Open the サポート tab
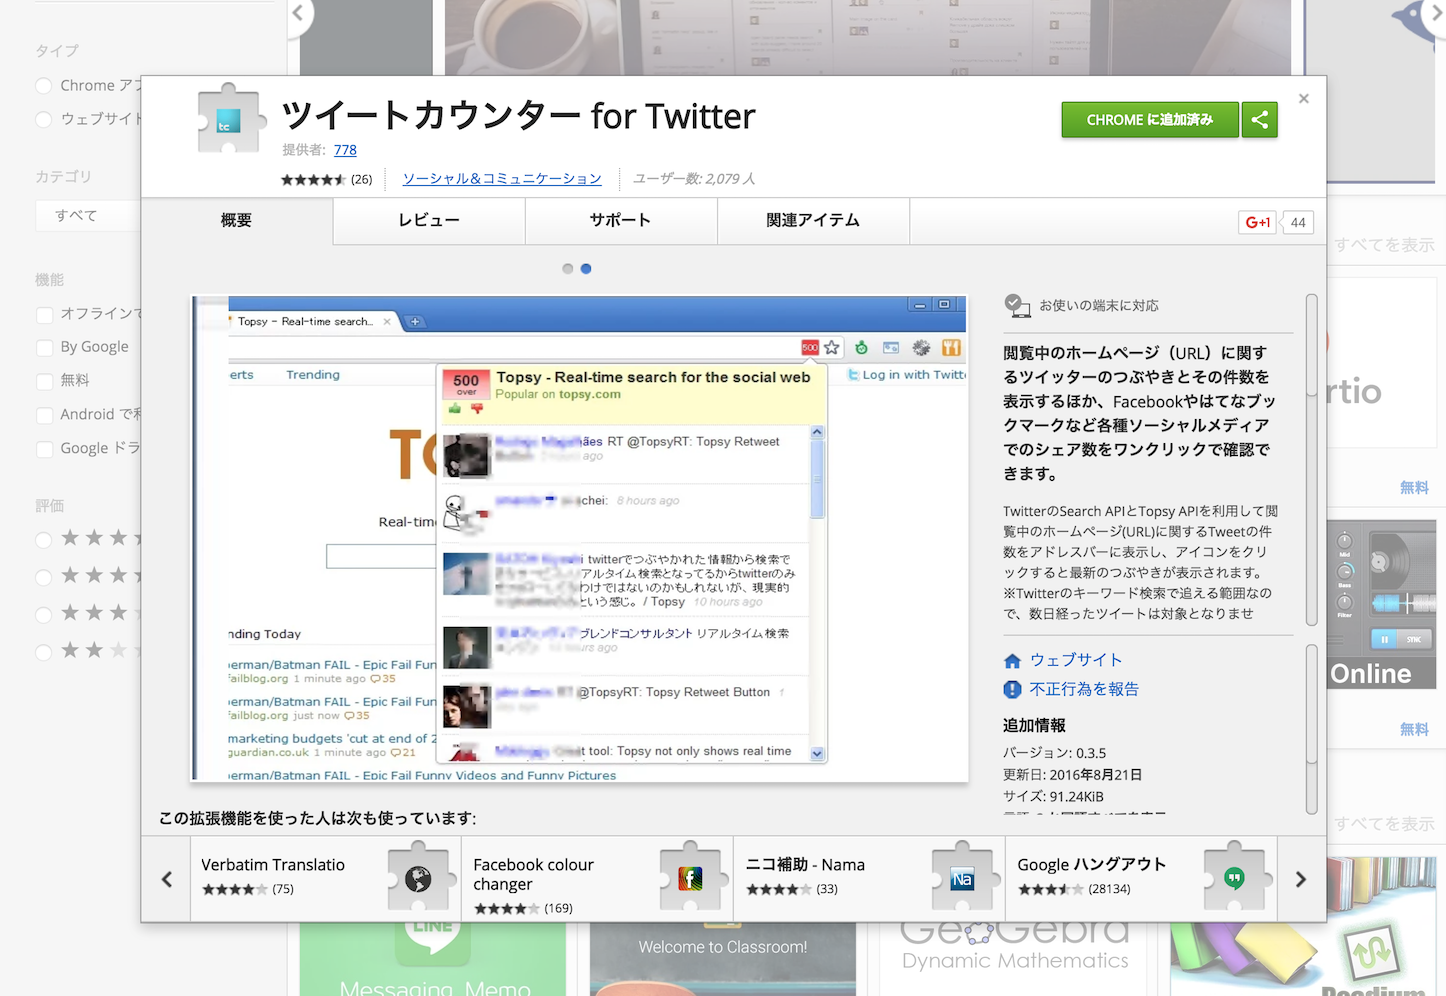1446x996 pixels. click(621, 220)
